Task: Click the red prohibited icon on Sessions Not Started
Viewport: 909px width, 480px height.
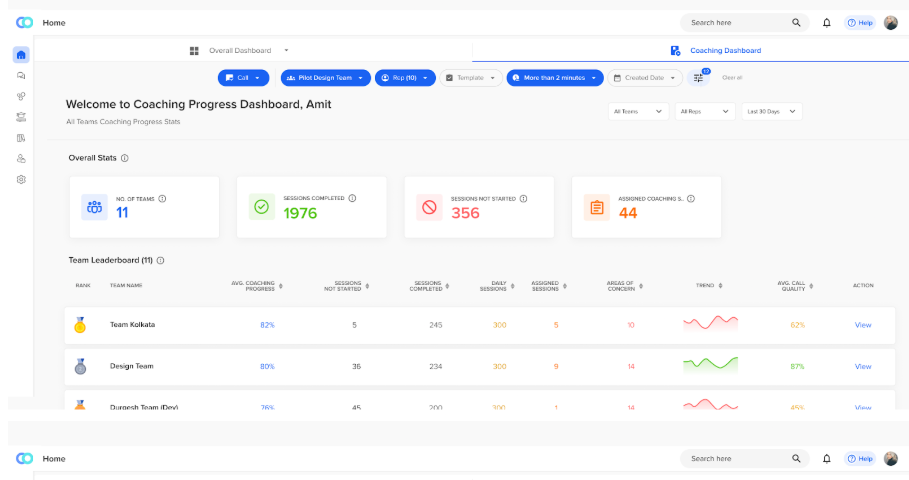Action: 429,207
